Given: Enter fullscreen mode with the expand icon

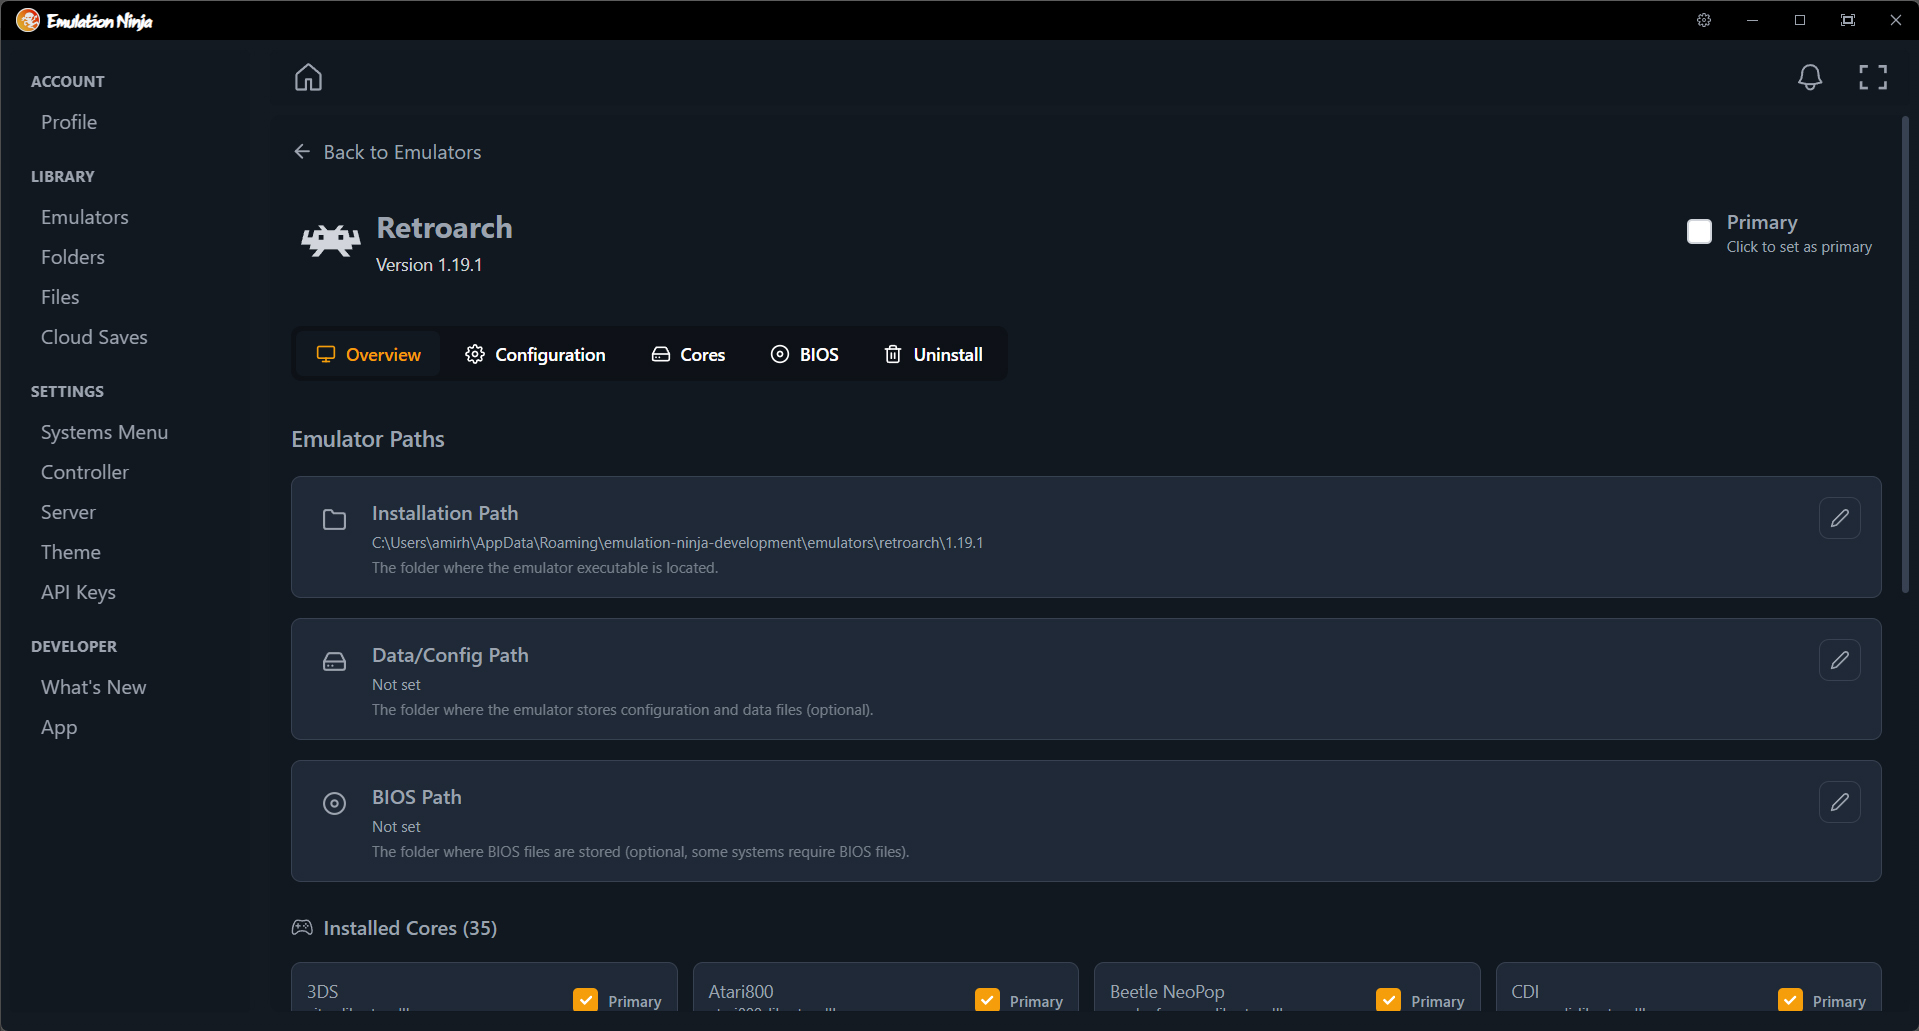Looking at the screenshot, I should point(1872,77).
